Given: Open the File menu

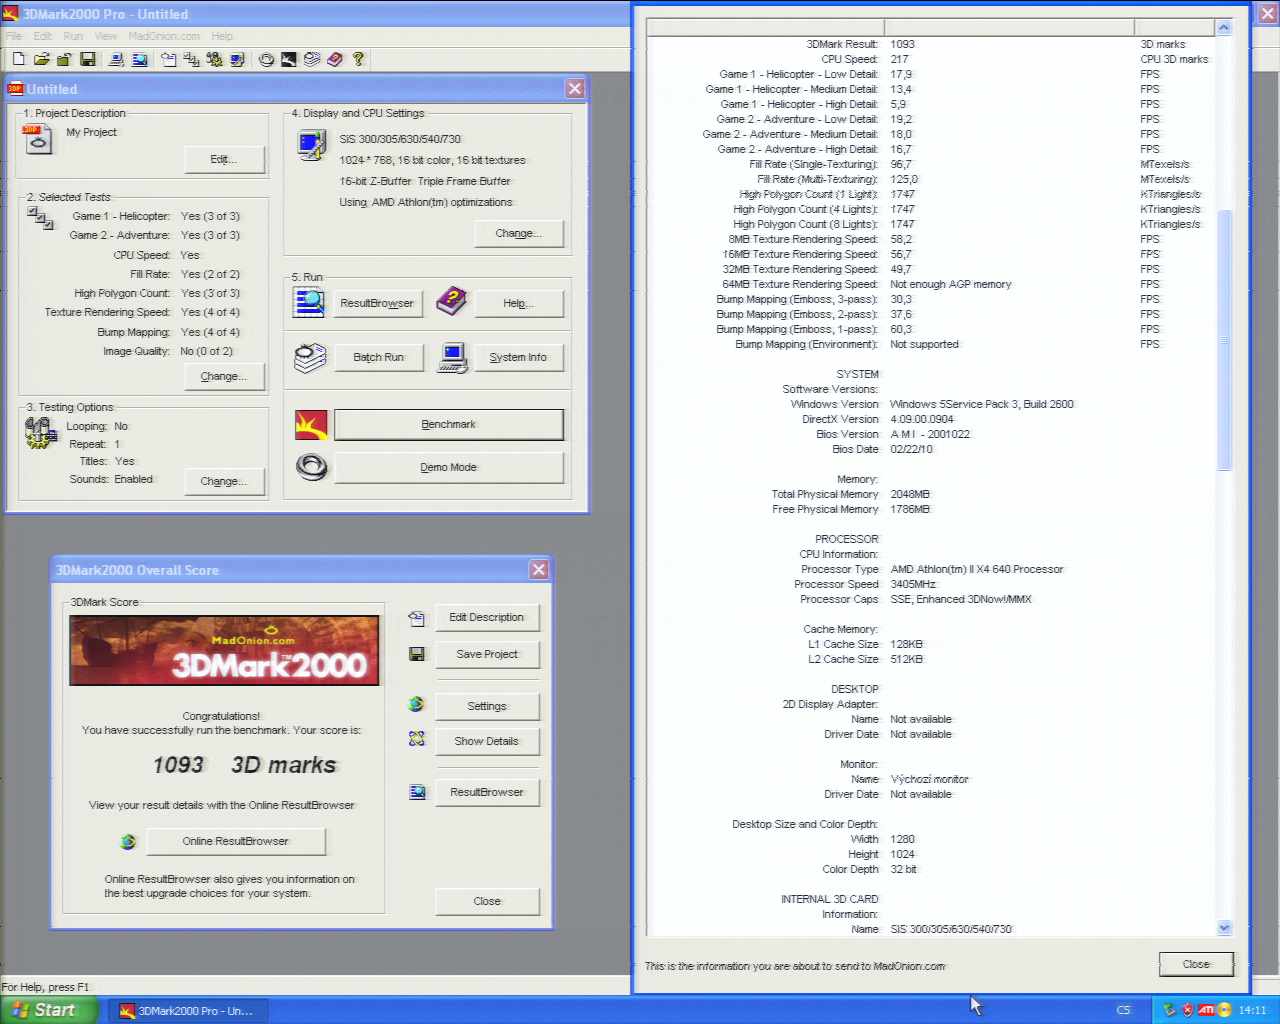Looking at the screenshot, I should pos(13,36).
